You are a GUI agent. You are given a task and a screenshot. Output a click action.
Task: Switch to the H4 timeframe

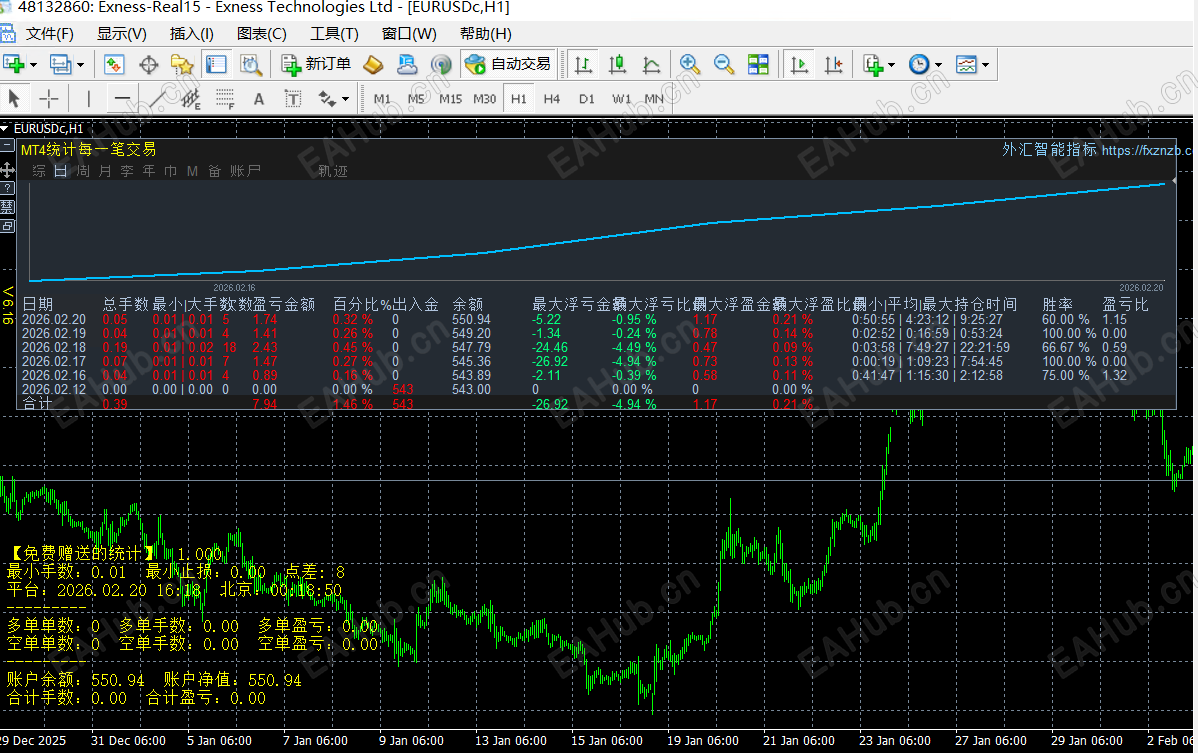552,99
